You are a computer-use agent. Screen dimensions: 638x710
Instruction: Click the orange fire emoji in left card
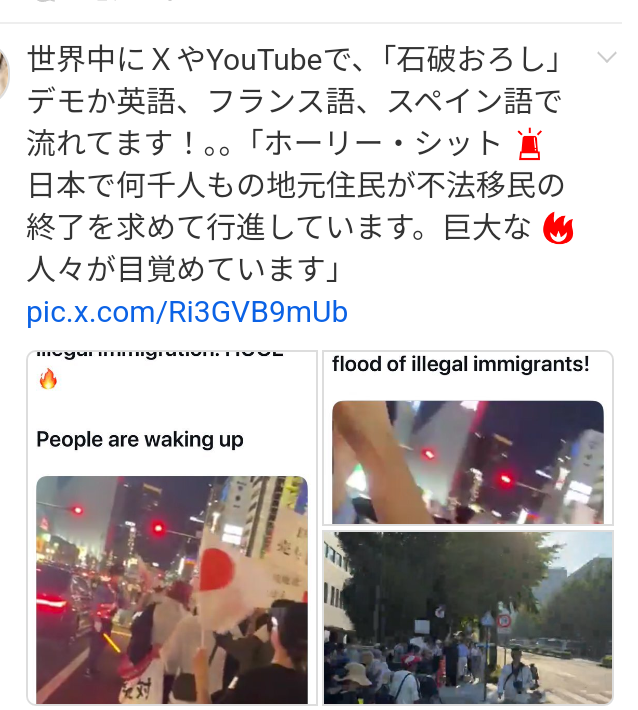tap(48, 379)
